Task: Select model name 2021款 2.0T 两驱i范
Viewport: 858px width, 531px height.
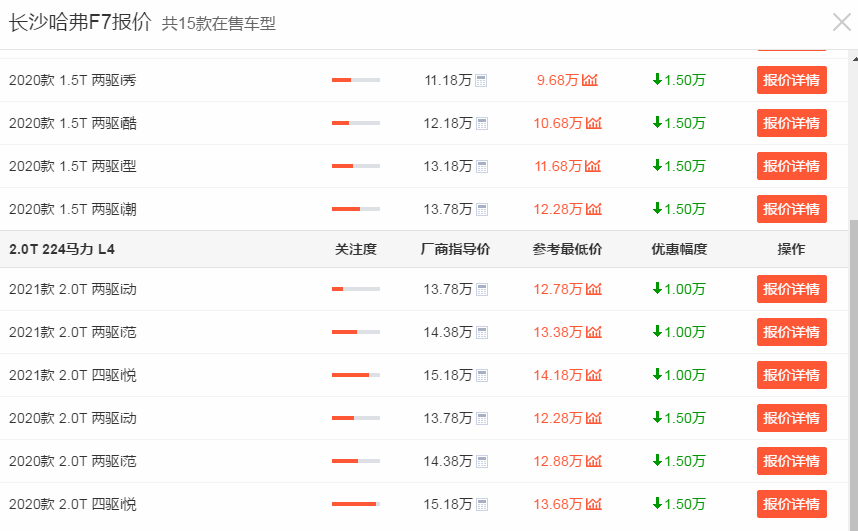Action: (72, 332)
